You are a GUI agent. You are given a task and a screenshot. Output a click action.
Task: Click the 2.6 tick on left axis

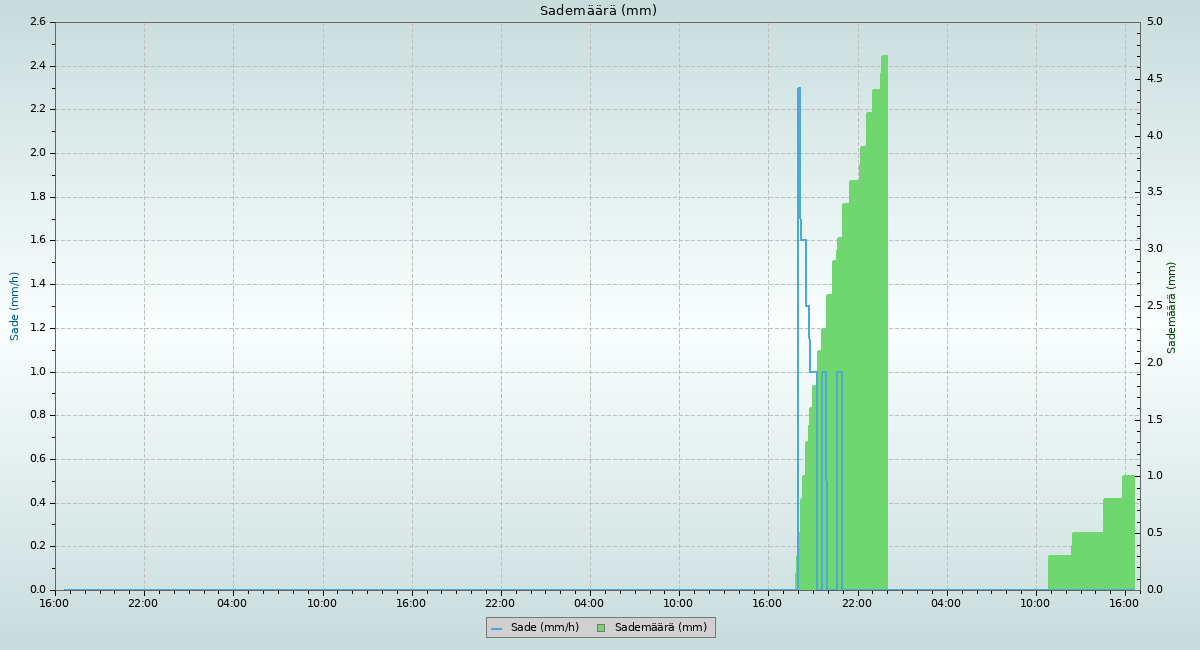[x=36, y=22]
